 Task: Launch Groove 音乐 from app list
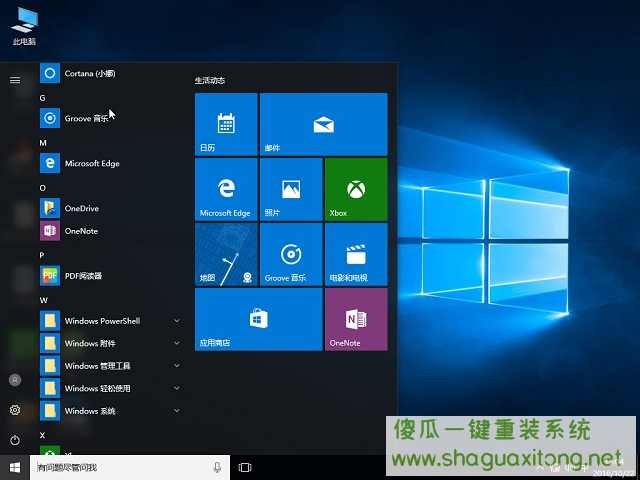pyautogui.click(x=110, y=118)
